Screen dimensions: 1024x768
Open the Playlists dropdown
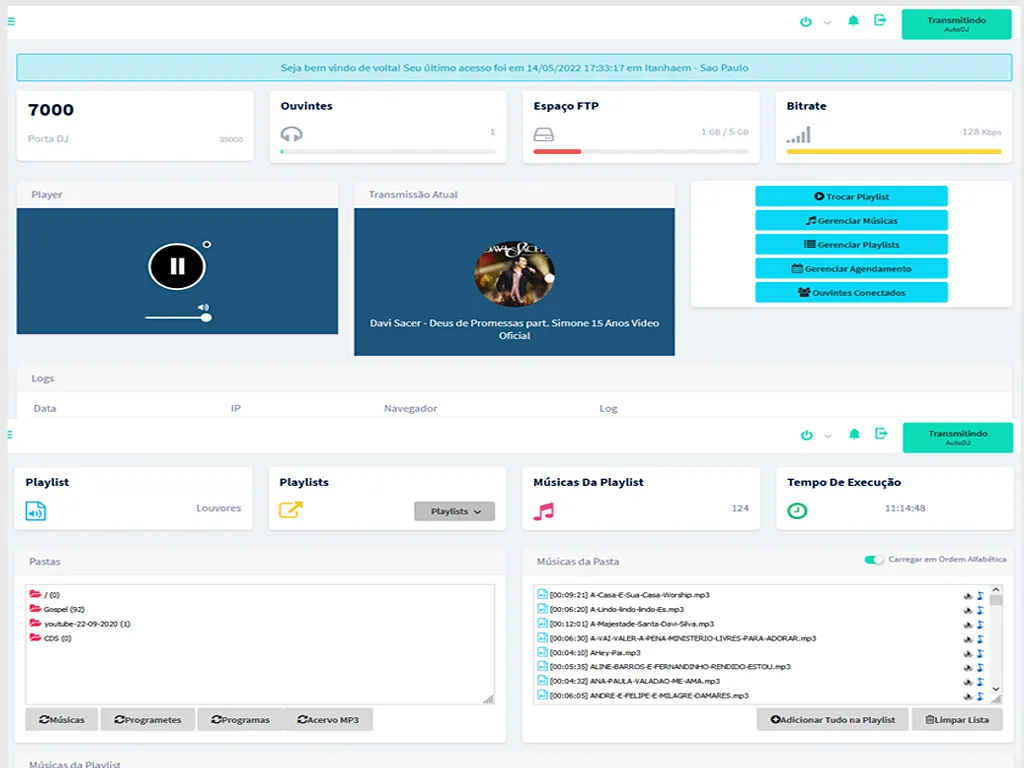pyautogui.click(x=454, y=511)
